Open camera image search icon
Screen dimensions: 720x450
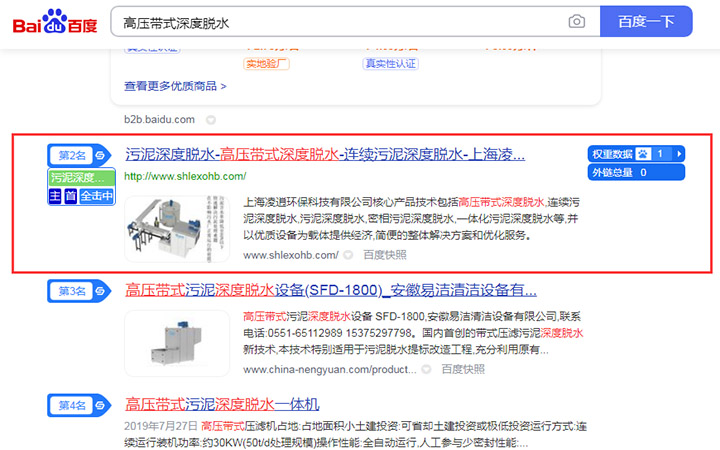point(576,22)
